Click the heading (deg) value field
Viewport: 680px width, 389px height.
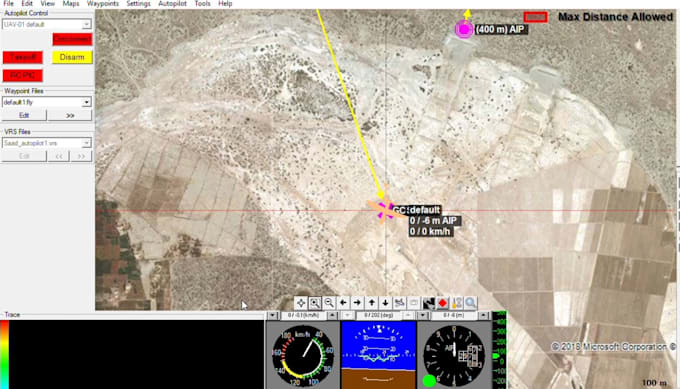pos(378,315)
